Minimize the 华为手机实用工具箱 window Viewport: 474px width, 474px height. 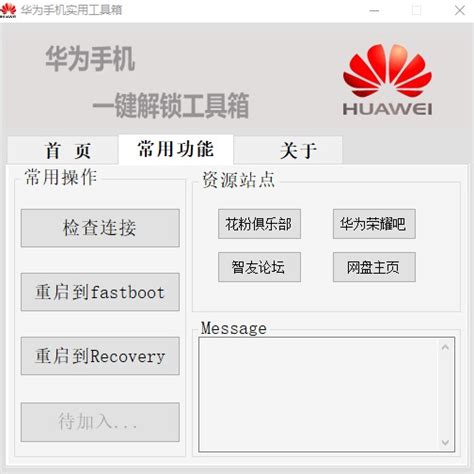pos(374,11)
